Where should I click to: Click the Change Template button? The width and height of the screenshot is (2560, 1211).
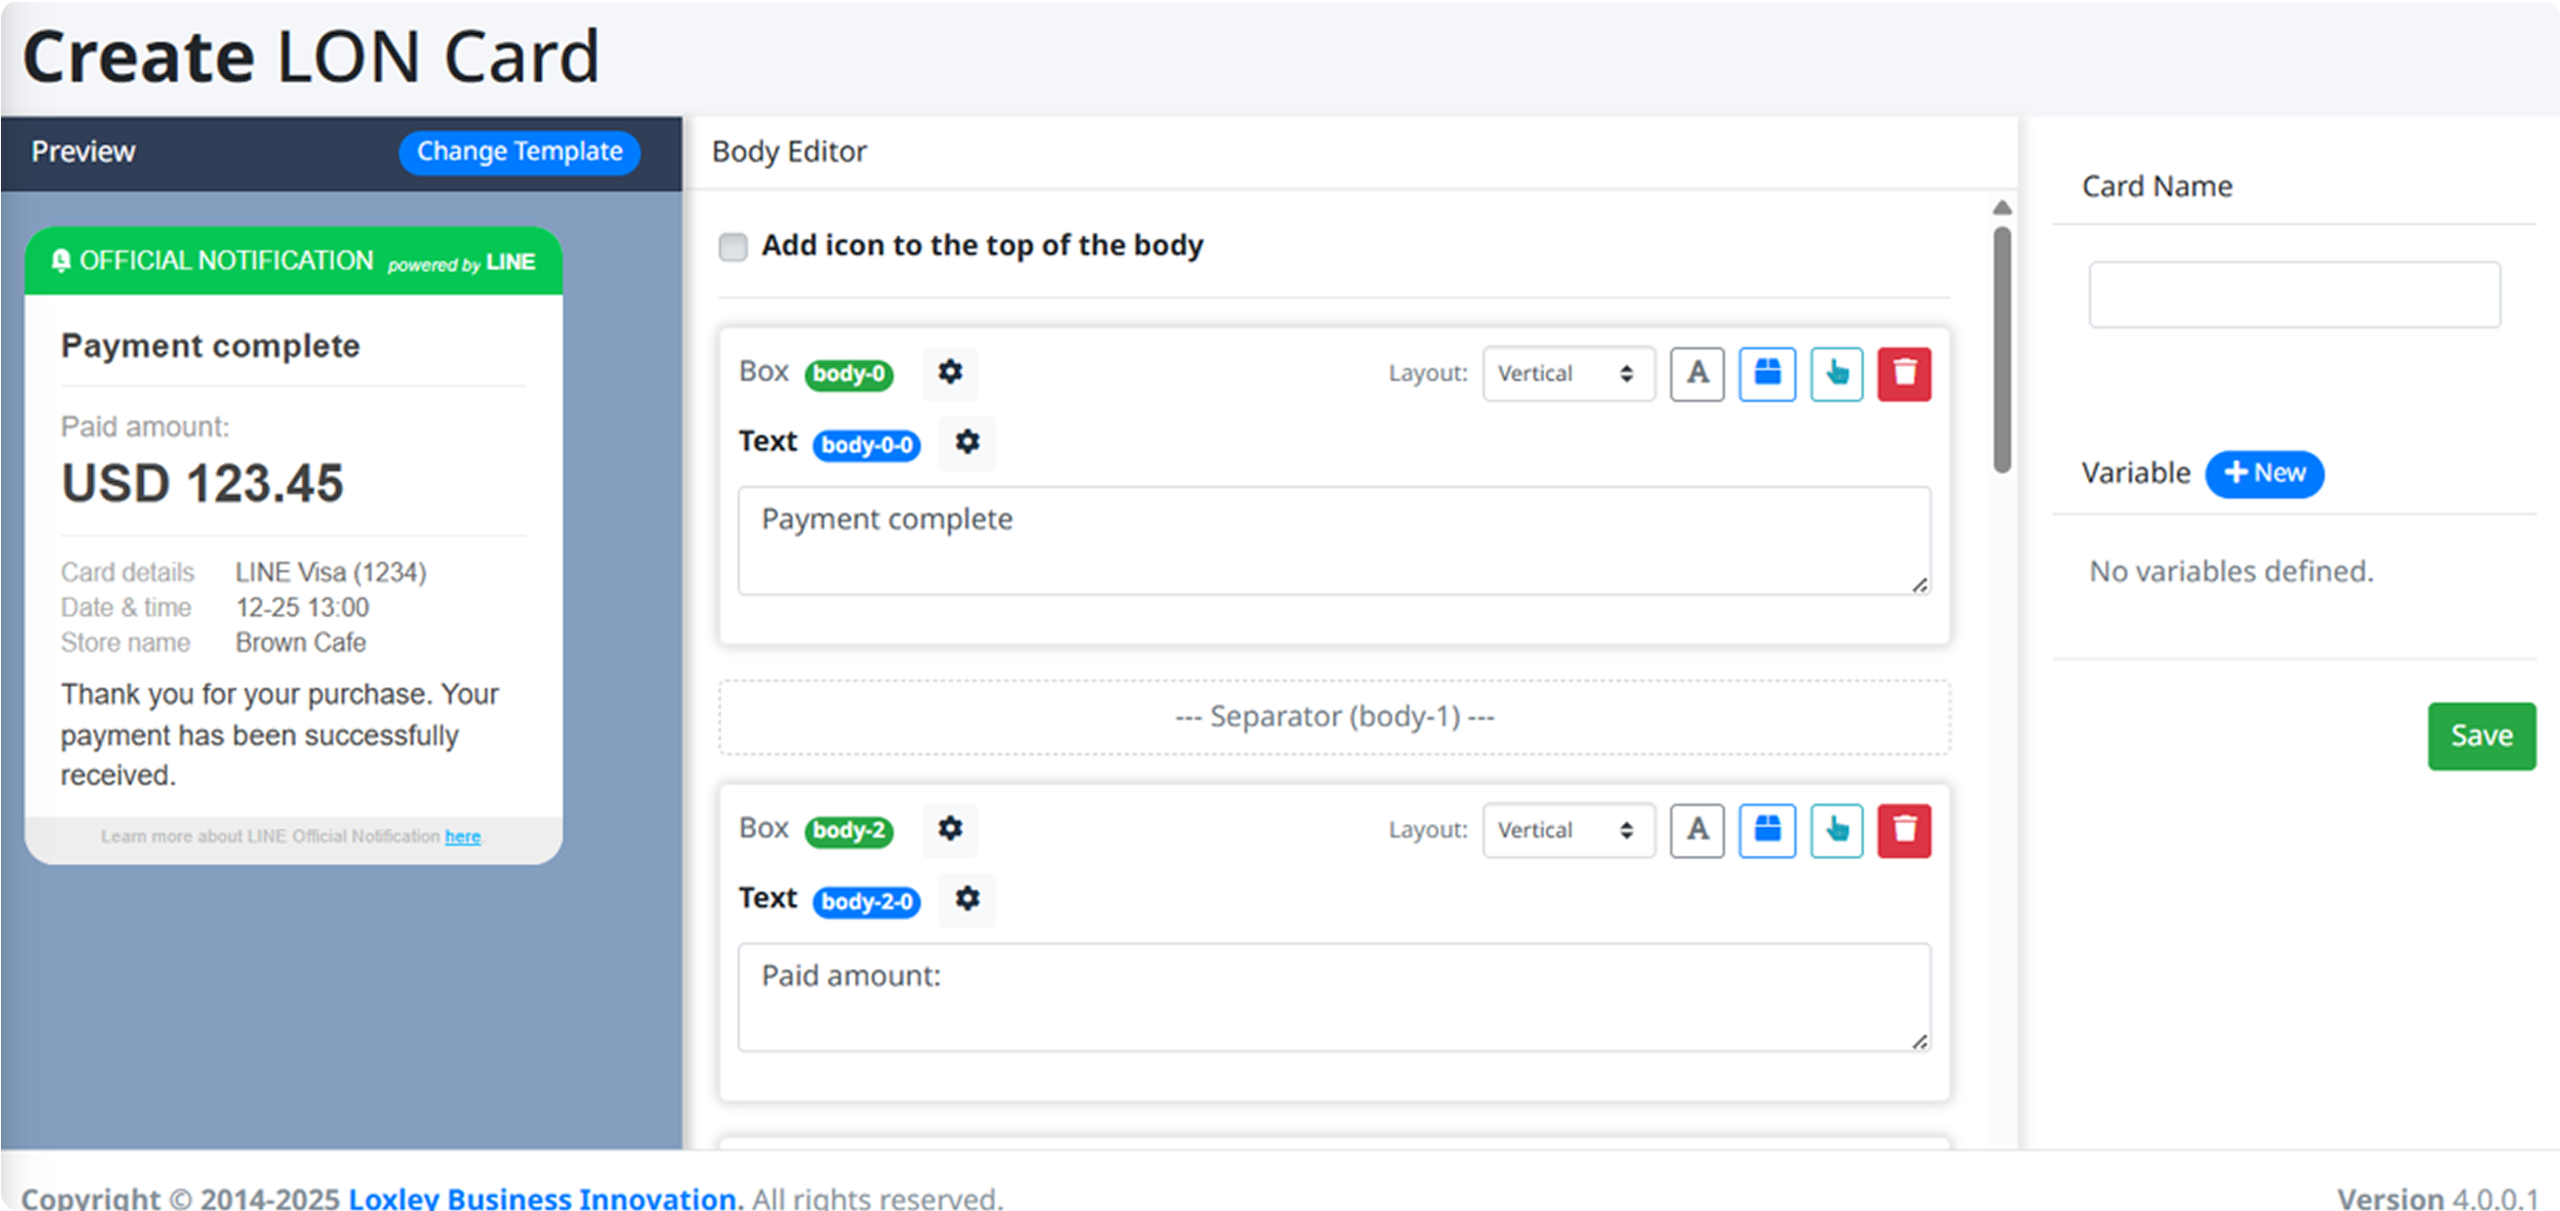(x=519, y=152)
